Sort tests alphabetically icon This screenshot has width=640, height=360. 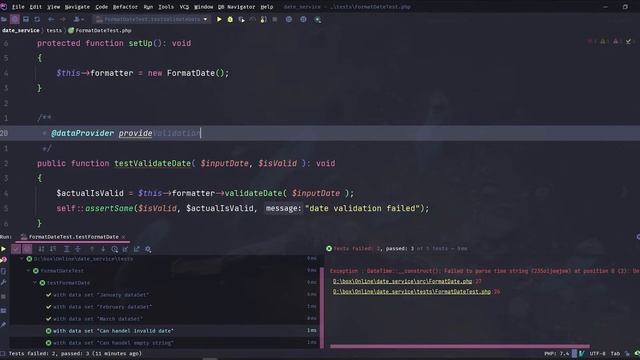[41, 249]
